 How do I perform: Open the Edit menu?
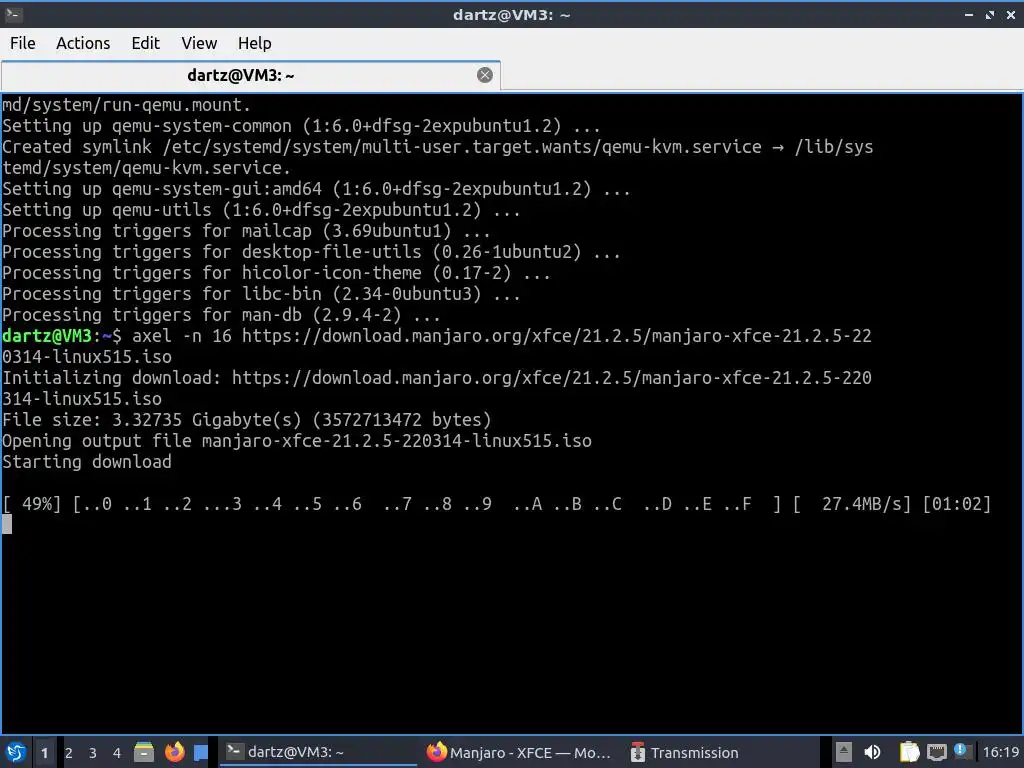point(145,43)
